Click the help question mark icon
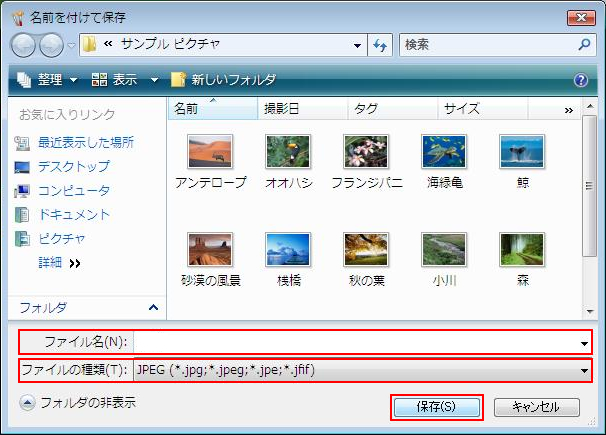The height and width of the screenshot is (435, 606). (x=581, y=80)
